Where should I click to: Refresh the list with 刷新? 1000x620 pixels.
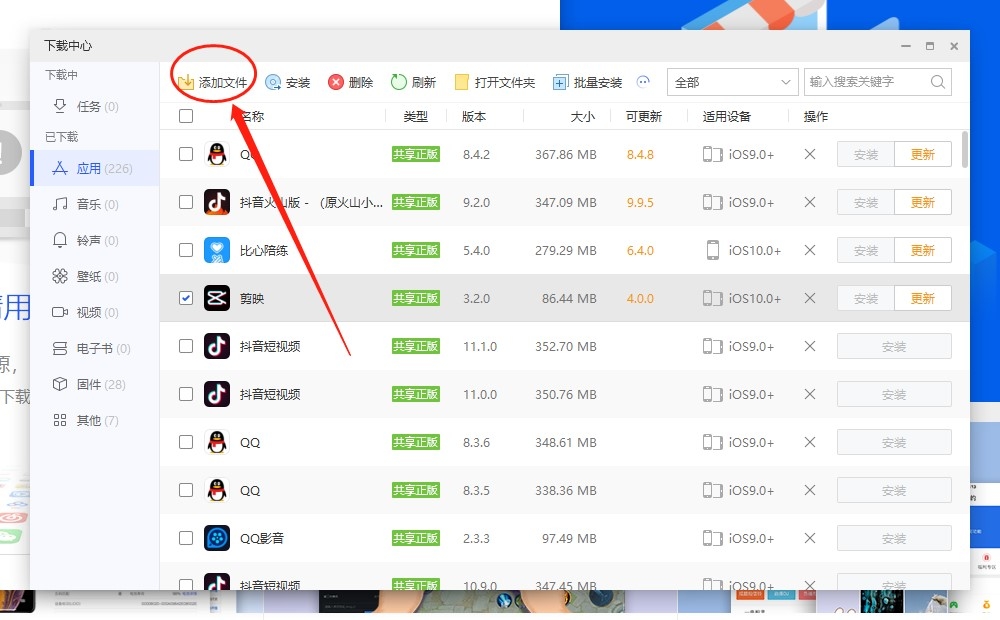(x=413, y=82)
